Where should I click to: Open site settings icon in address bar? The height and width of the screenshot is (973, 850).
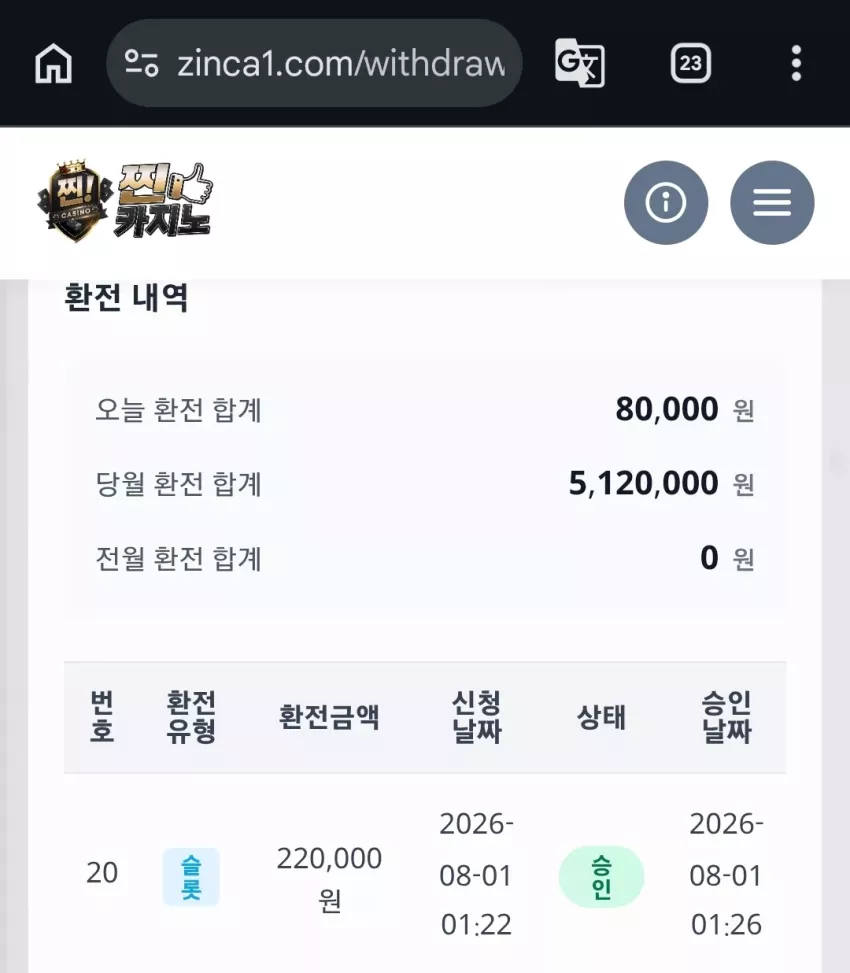point(141,63)
